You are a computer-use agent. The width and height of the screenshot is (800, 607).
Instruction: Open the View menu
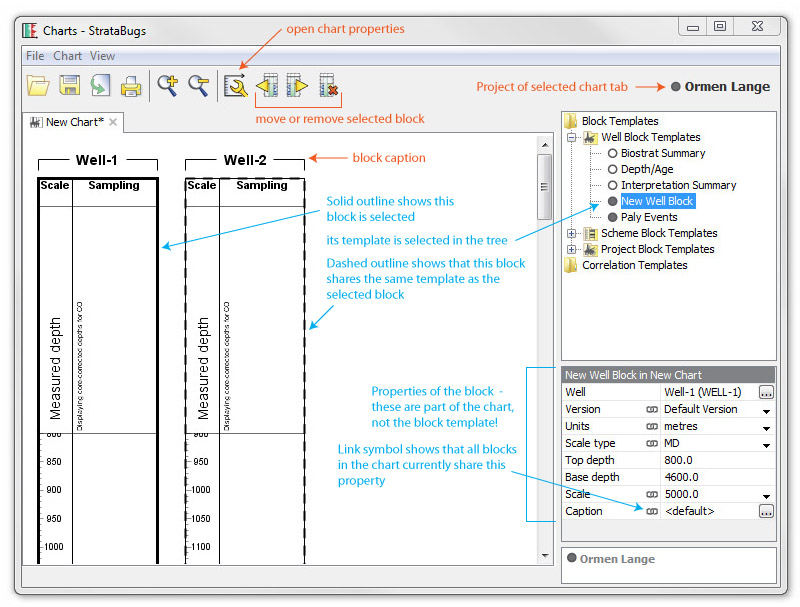[x=103, y=56]
